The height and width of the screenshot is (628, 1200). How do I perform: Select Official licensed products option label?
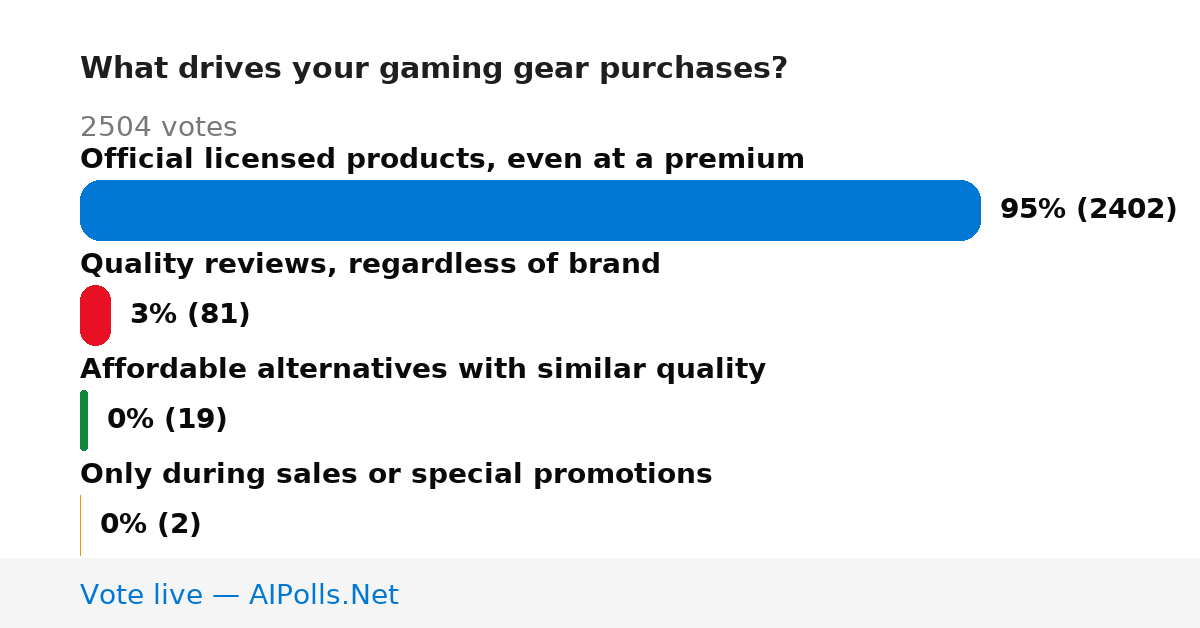442,159
